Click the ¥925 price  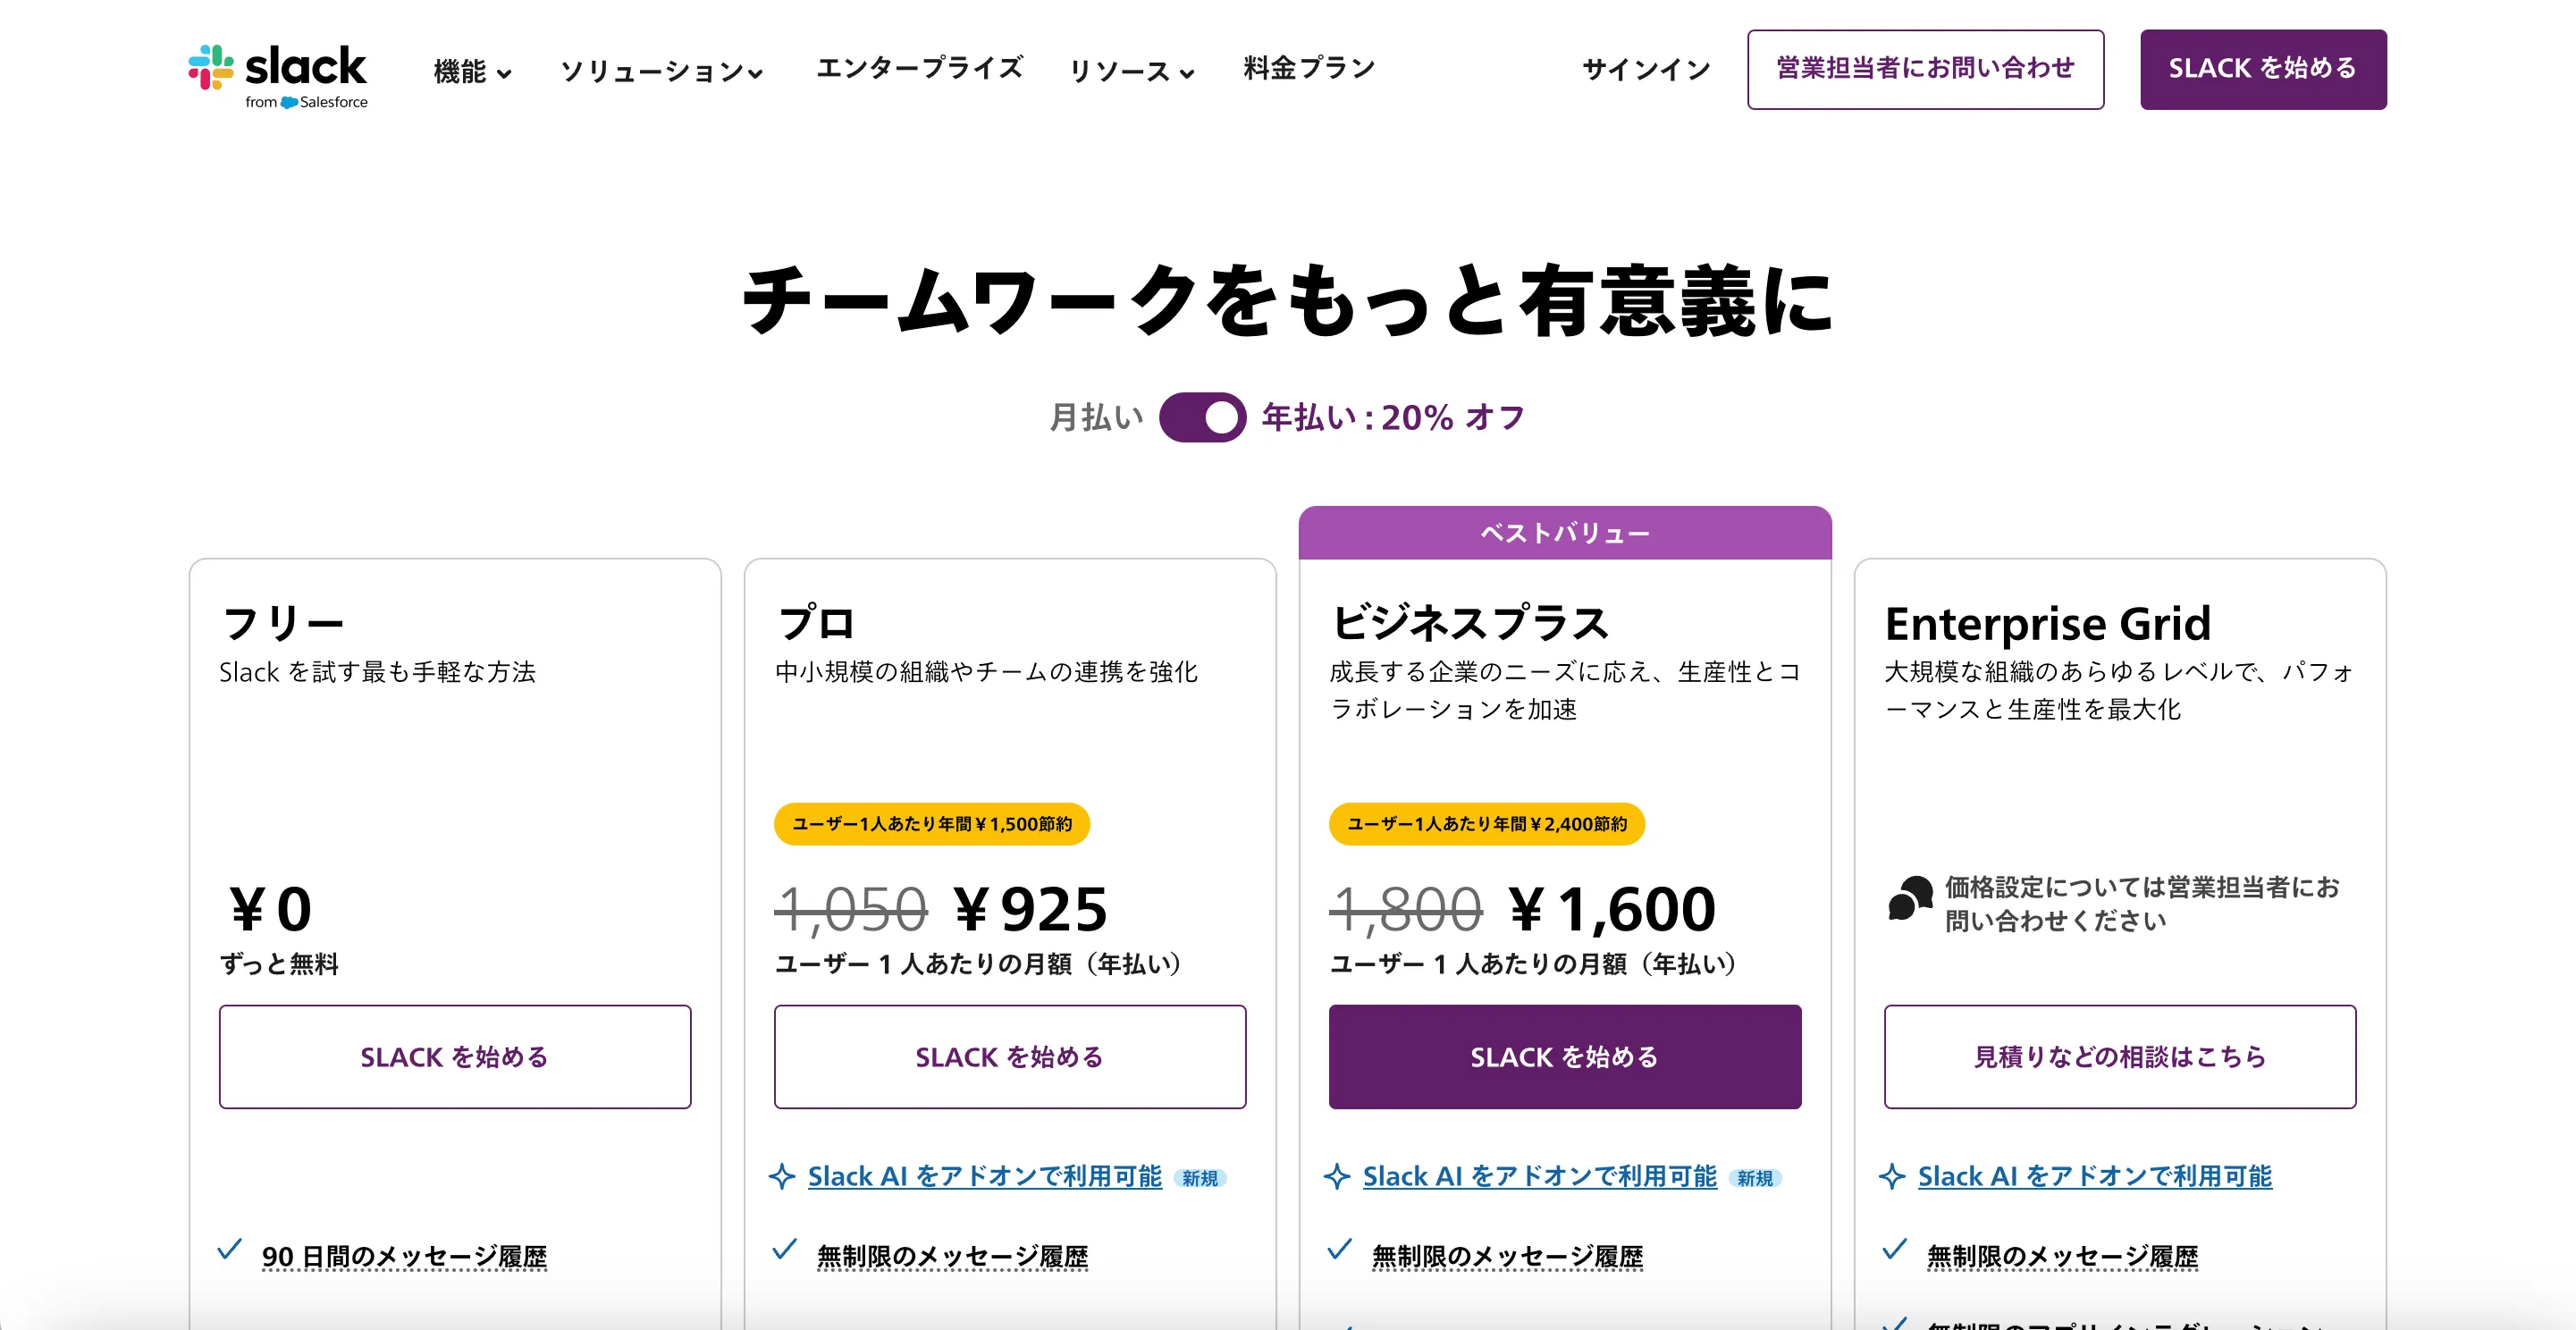(x=1030, y=908)
